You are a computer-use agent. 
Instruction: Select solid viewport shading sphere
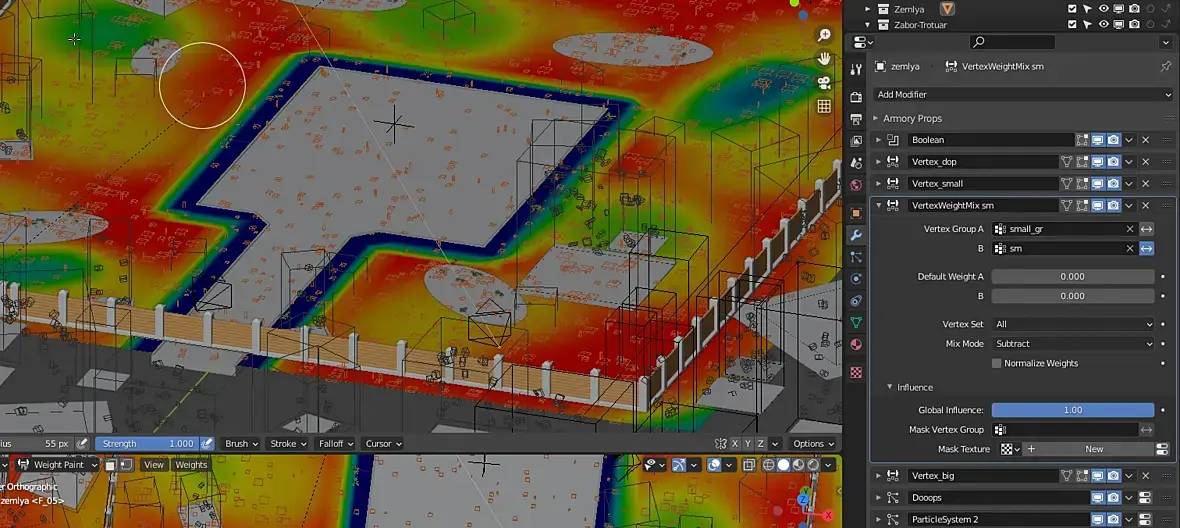[783, 465]
